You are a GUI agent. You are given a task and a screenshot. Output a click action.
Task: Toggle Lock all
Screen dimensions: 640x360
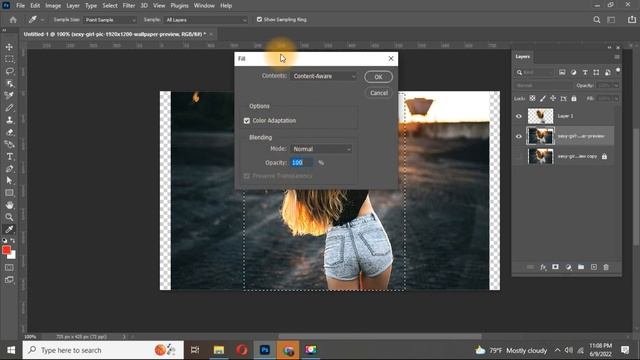pyautogui.click(x=574, y=98)
